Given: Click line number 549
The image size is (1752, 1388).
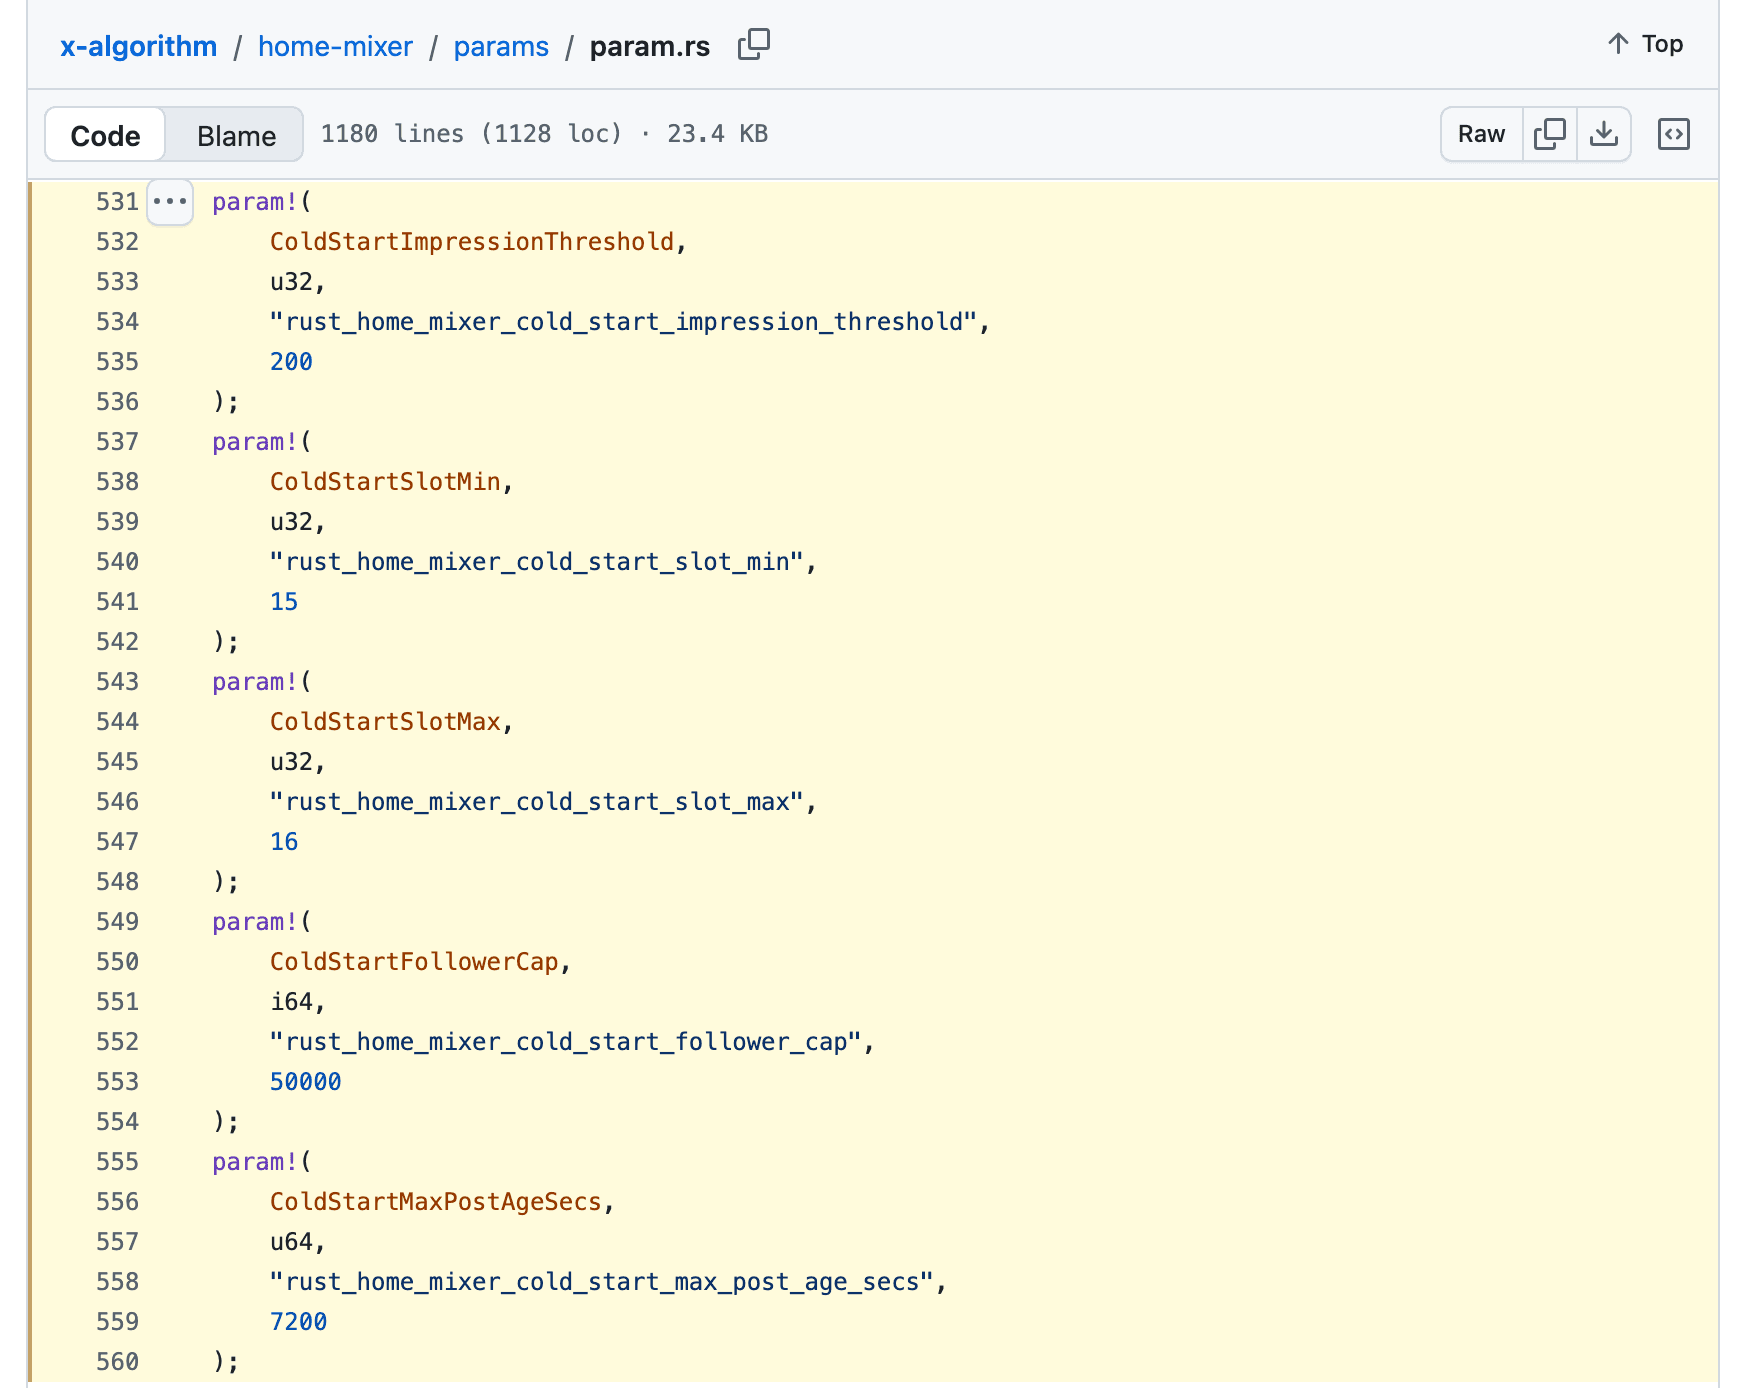Looking at the screenshot, I should pyautogui.click(x=117, y=922).
